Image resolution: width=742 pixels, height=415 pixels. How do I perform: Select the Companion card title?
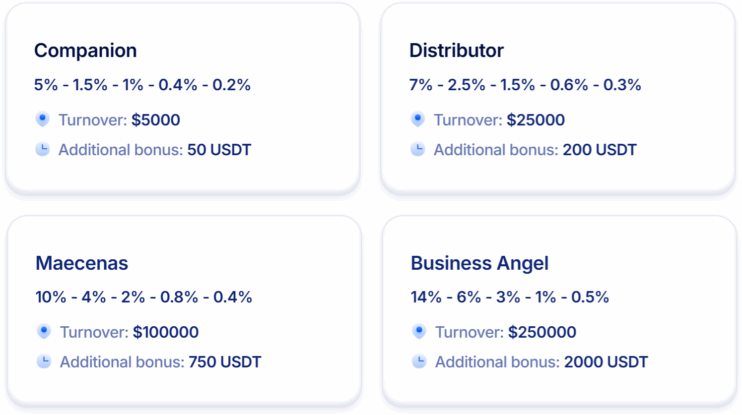85,50
